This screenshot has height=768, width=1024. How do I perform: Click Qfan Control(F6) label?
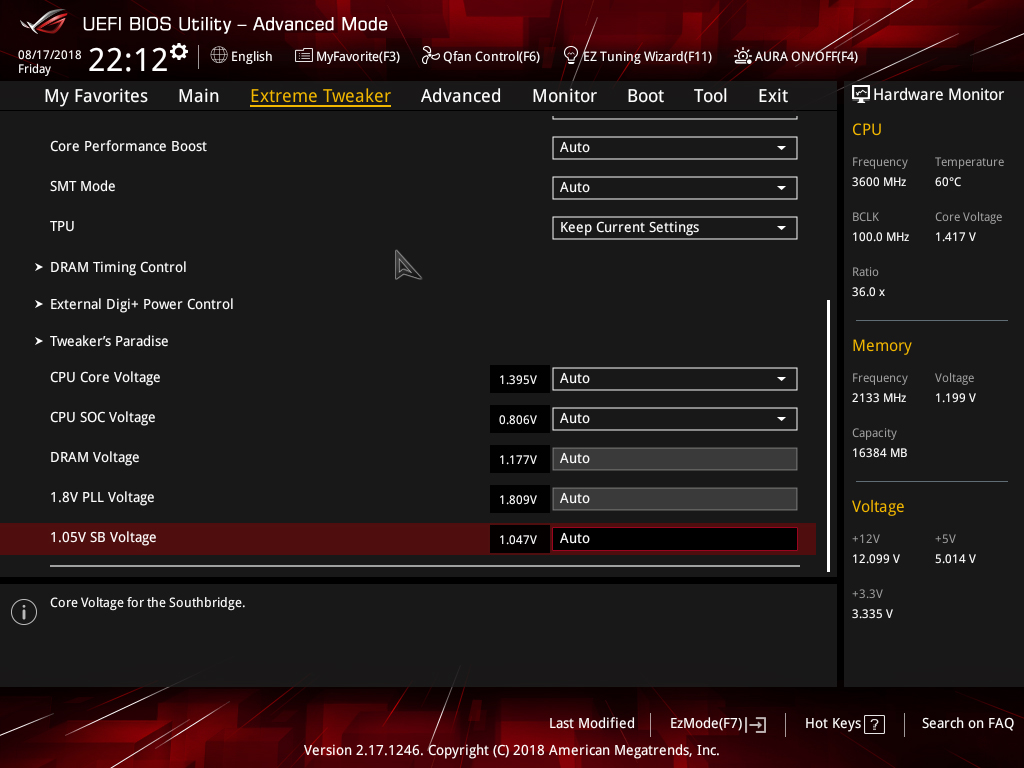[491, 57]
